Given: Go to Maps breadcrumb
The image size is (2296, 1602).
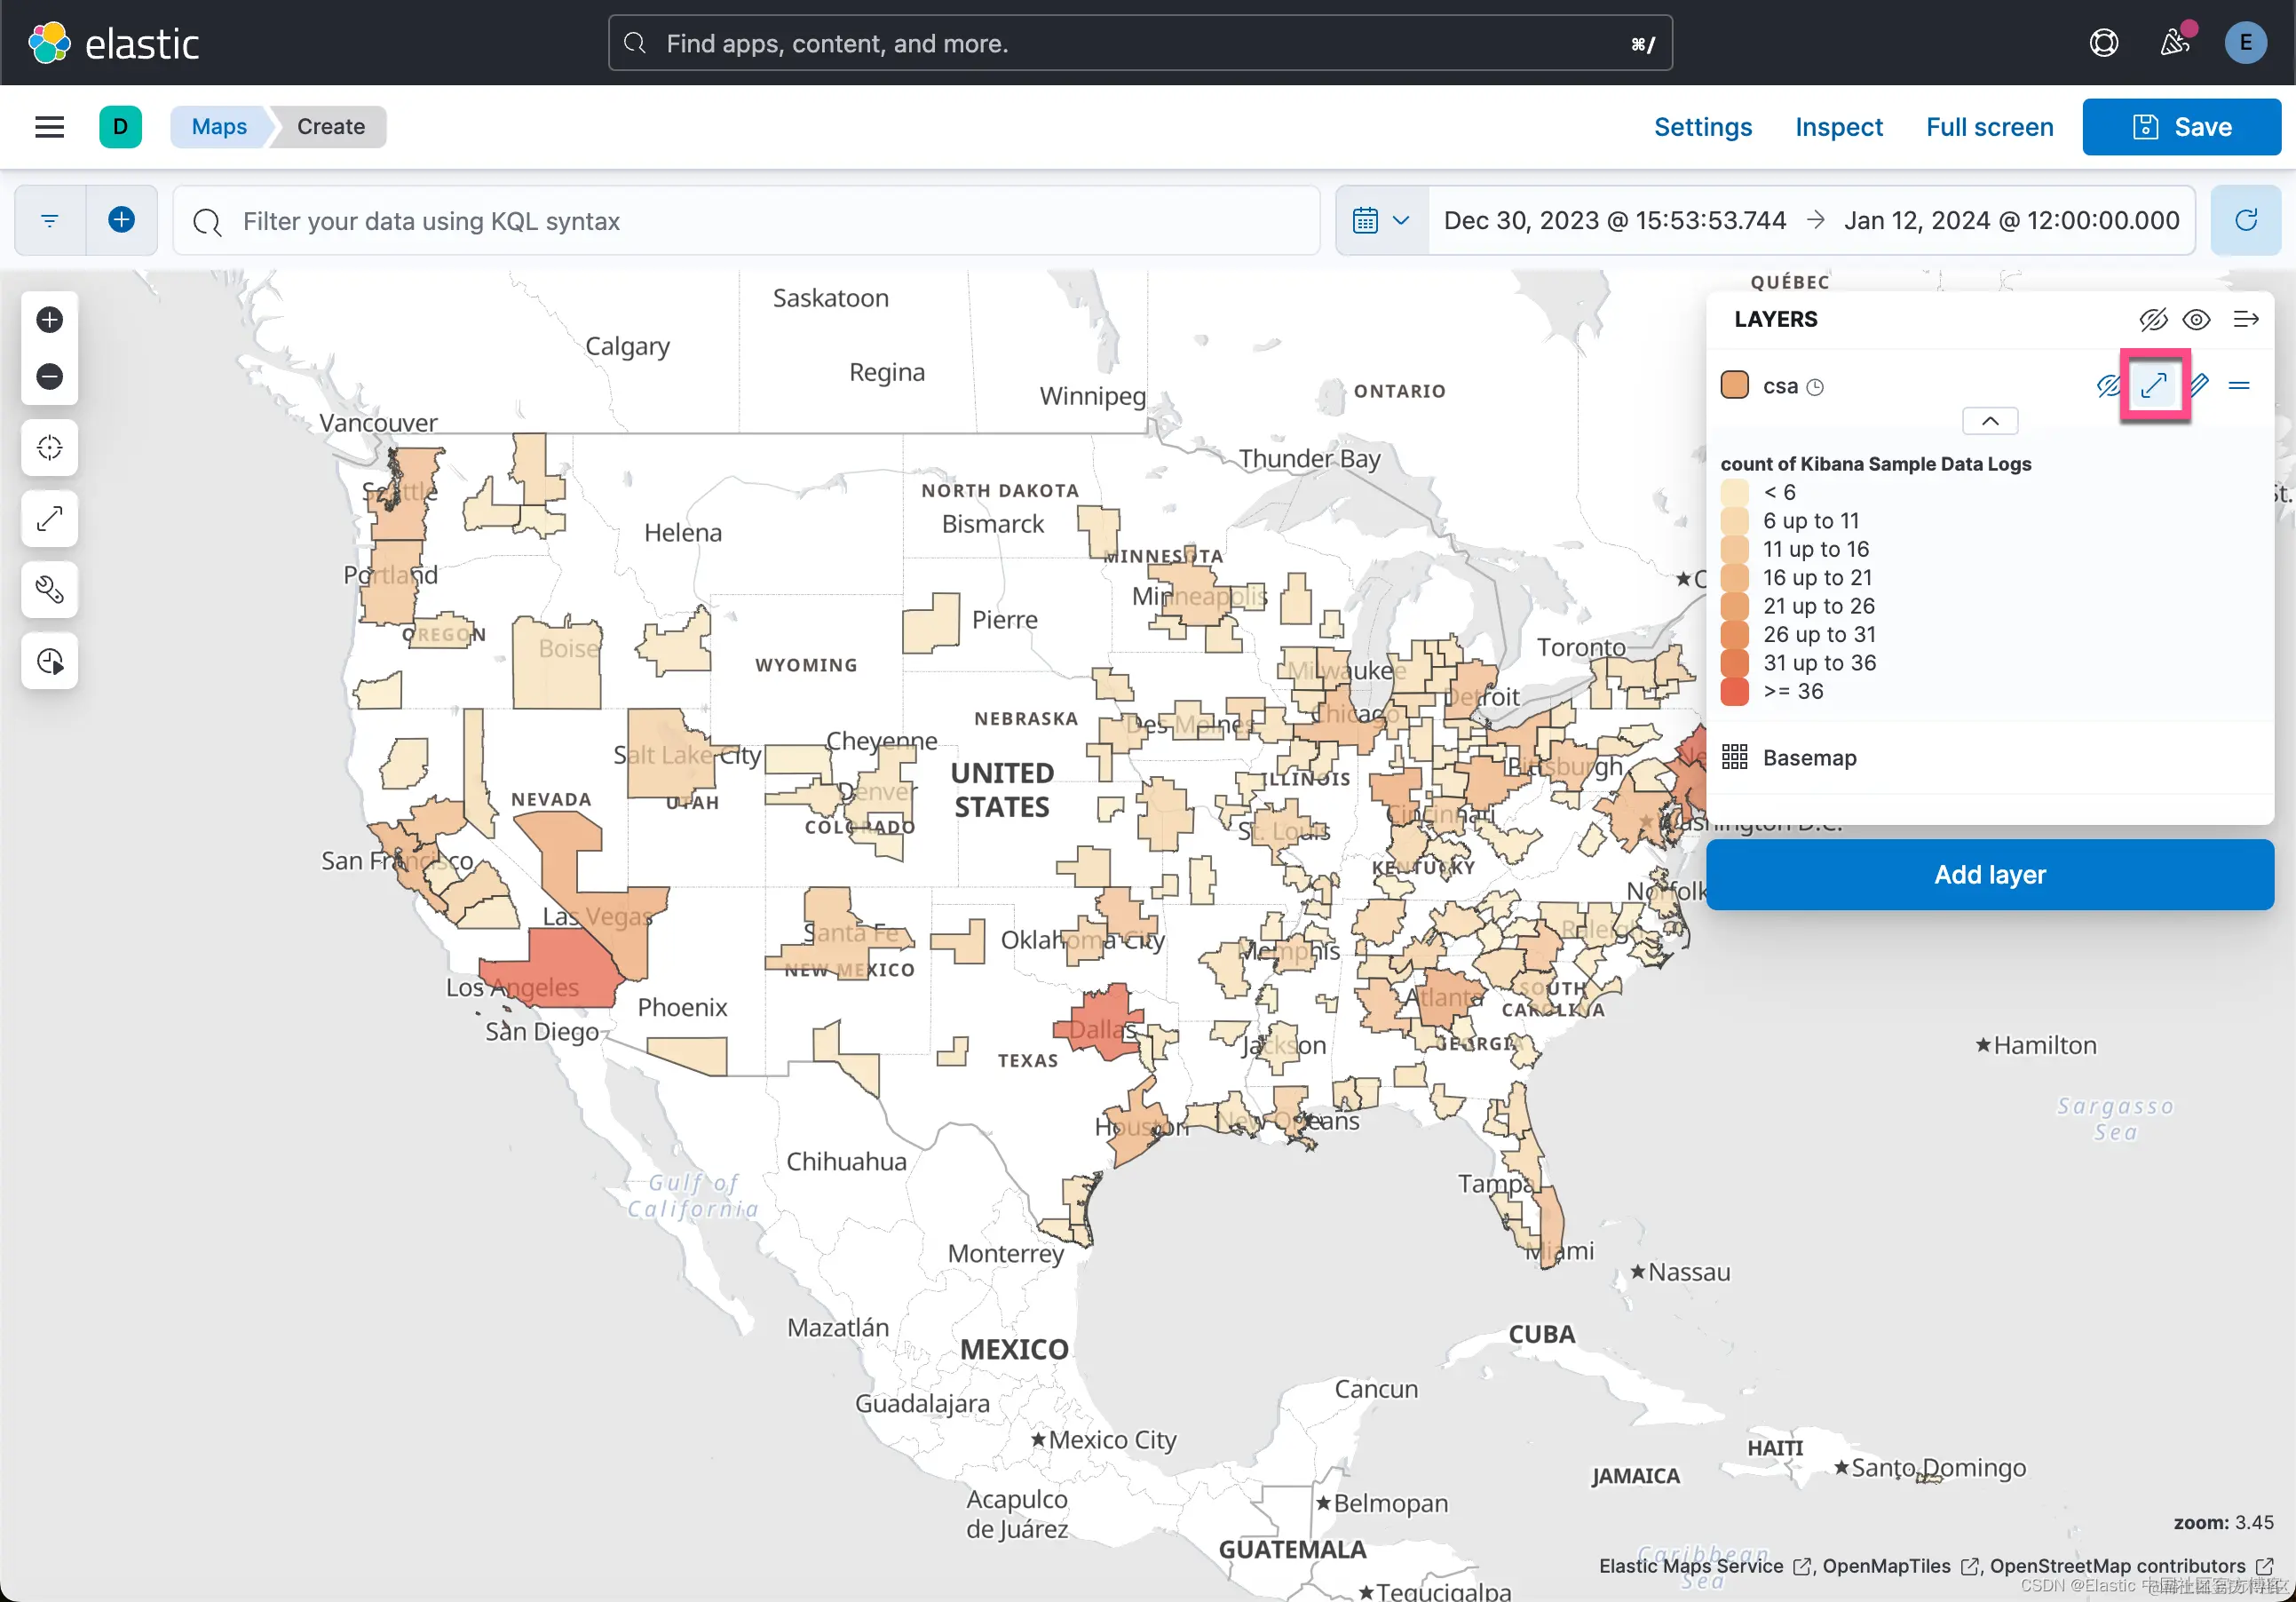Looking at the screenshot, I should pos(219,127).
